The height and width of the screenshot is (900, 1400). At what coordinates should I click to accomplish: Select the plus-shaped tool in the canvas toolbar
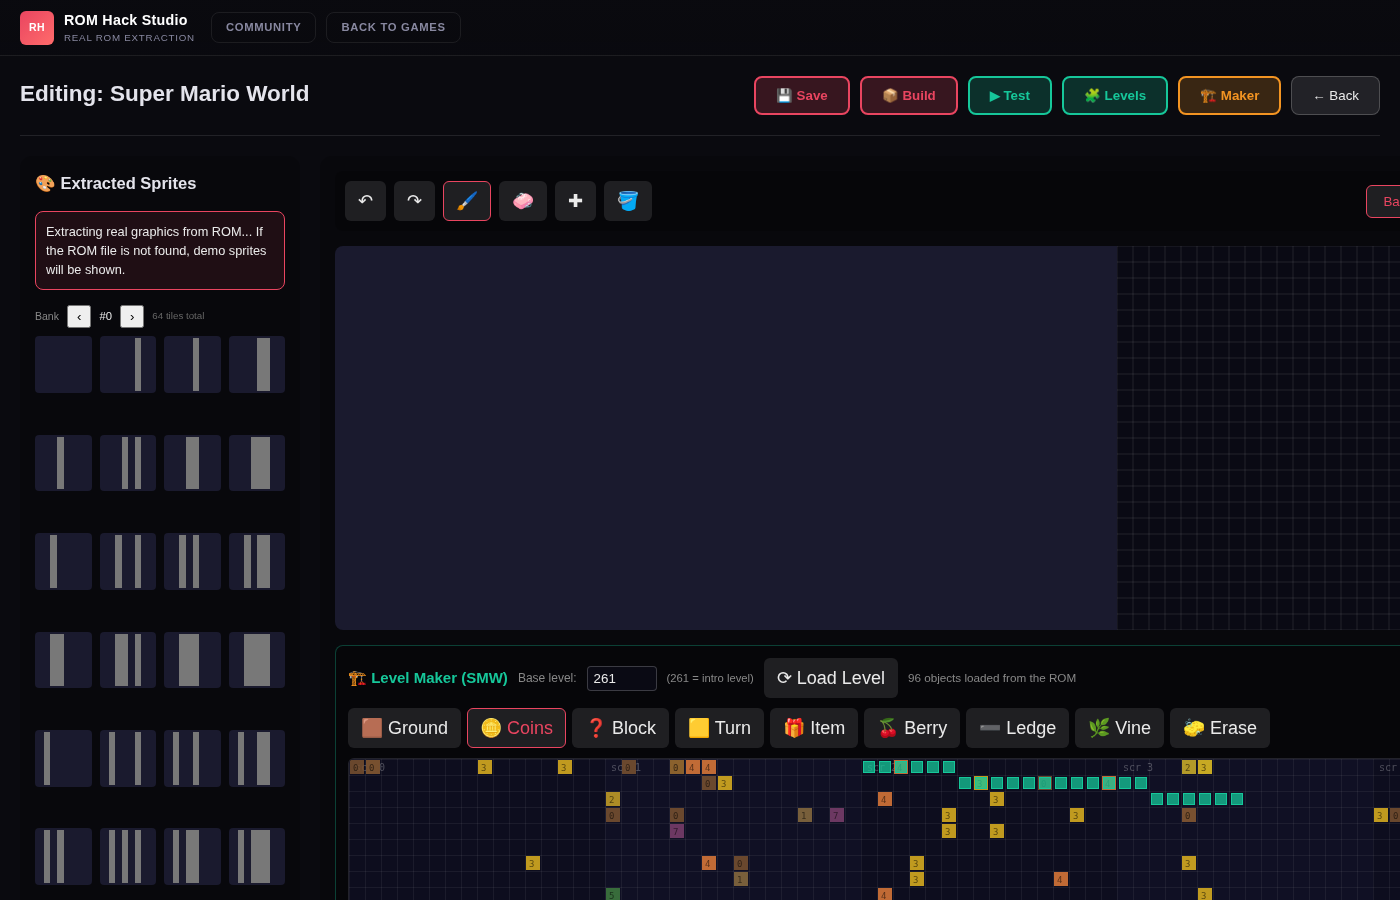tap(575, 201)
